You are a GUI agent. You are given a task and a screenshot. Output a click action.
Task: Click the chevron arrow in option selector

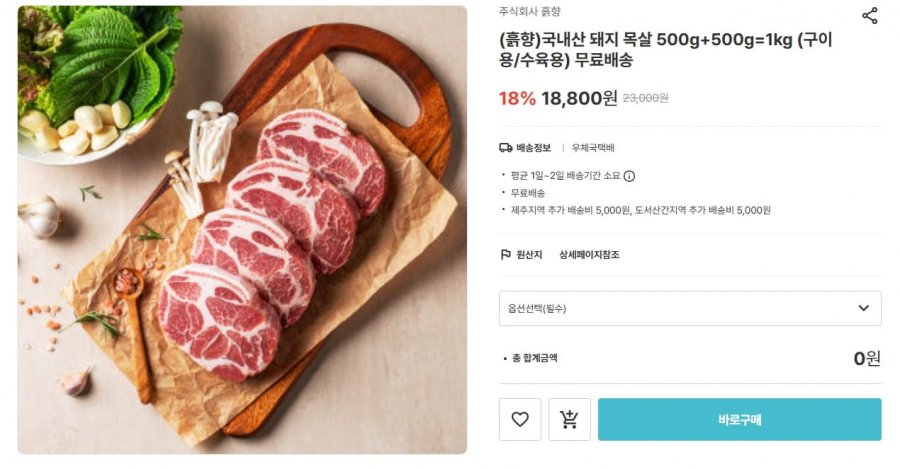click(863, 308)
